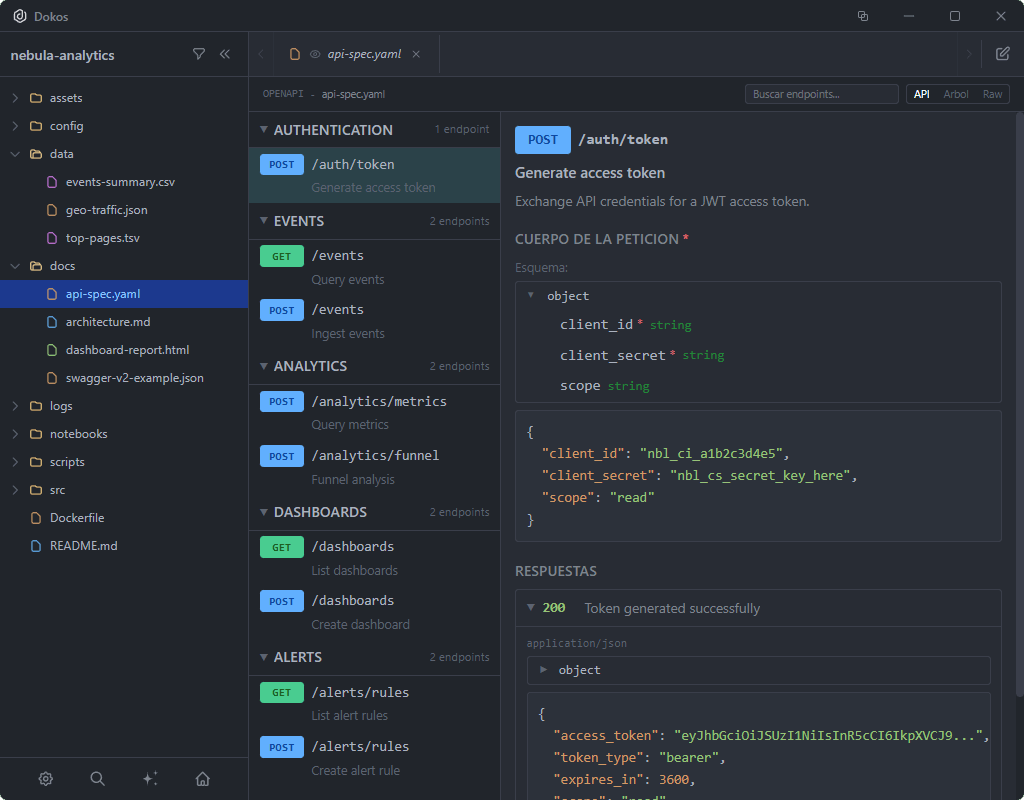Open the project filter funnel icon

[x=199, y=55]
